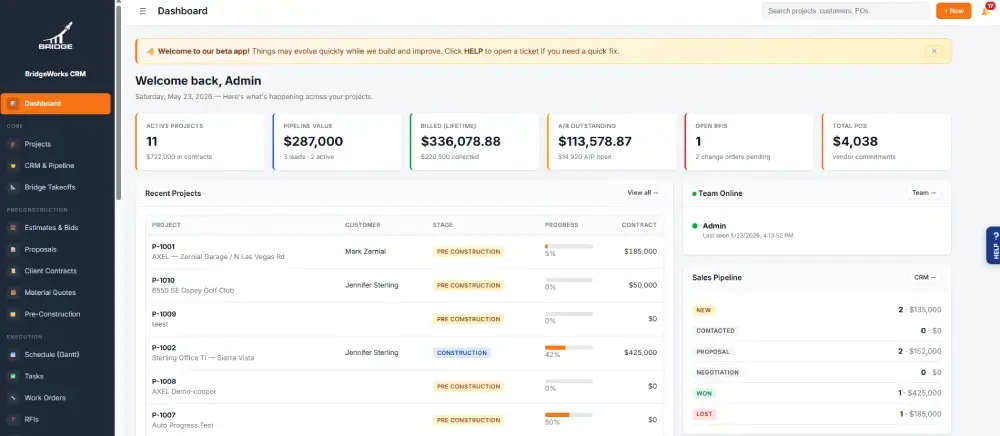Click the NEGOTIATION pipeline stage
This screenshot has height=436, width=1000.
(717, 372)
